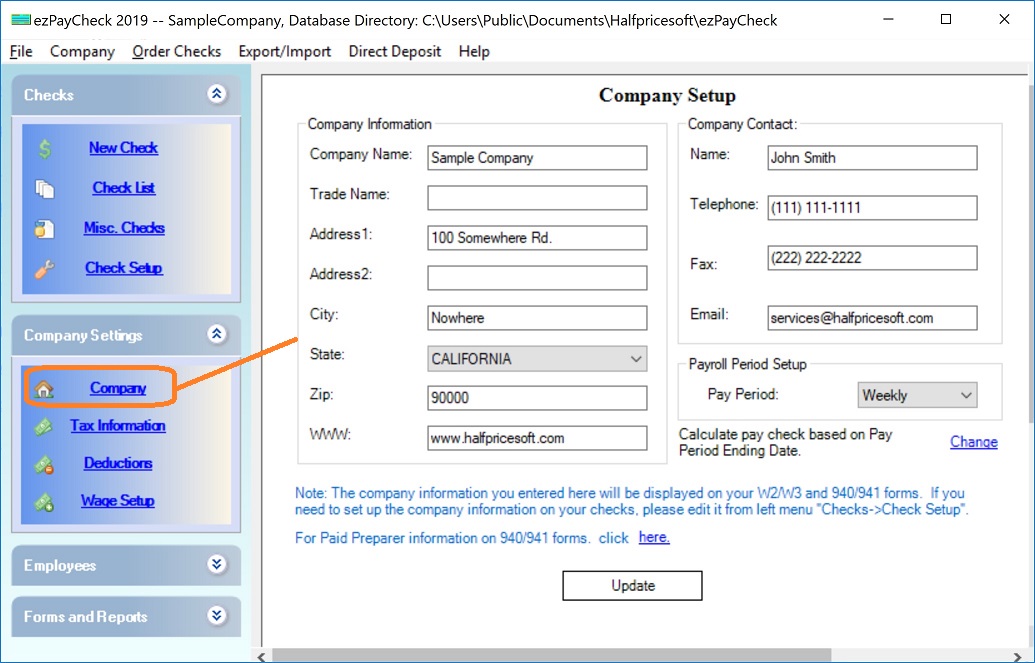This screenshot has height=663, width=1035.
Task: Click the Check List documents icon
Action: 44,189
